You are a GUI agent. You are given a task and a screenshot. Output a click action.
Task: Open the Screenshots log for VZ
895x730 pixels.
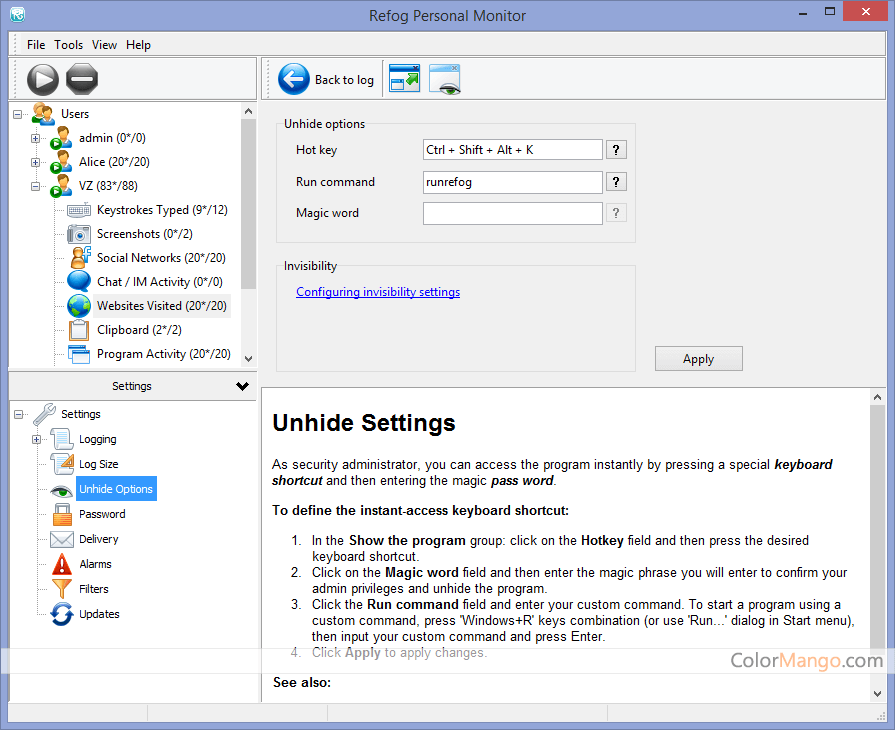128,234
